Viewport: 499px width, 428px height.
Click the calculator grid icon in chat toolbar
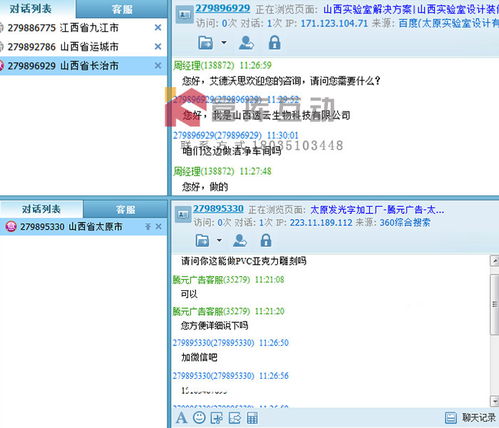tap(252, 418)
